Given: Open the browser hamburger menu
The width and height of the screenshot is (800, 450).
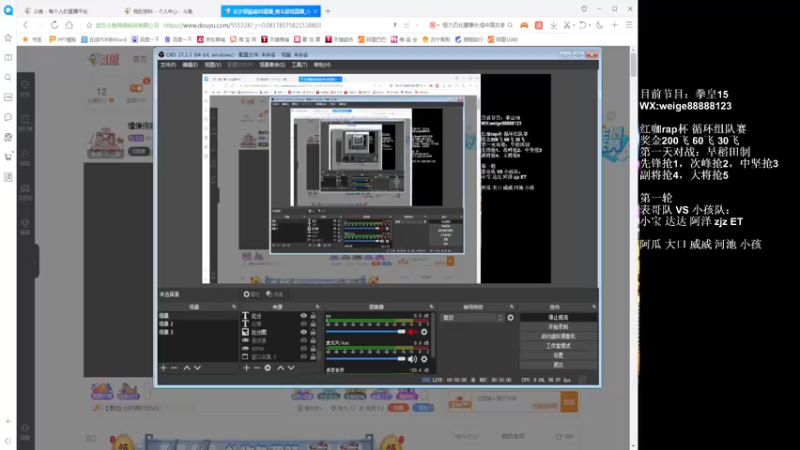Looking at the screenshot, I should click(x=629, y=25).
